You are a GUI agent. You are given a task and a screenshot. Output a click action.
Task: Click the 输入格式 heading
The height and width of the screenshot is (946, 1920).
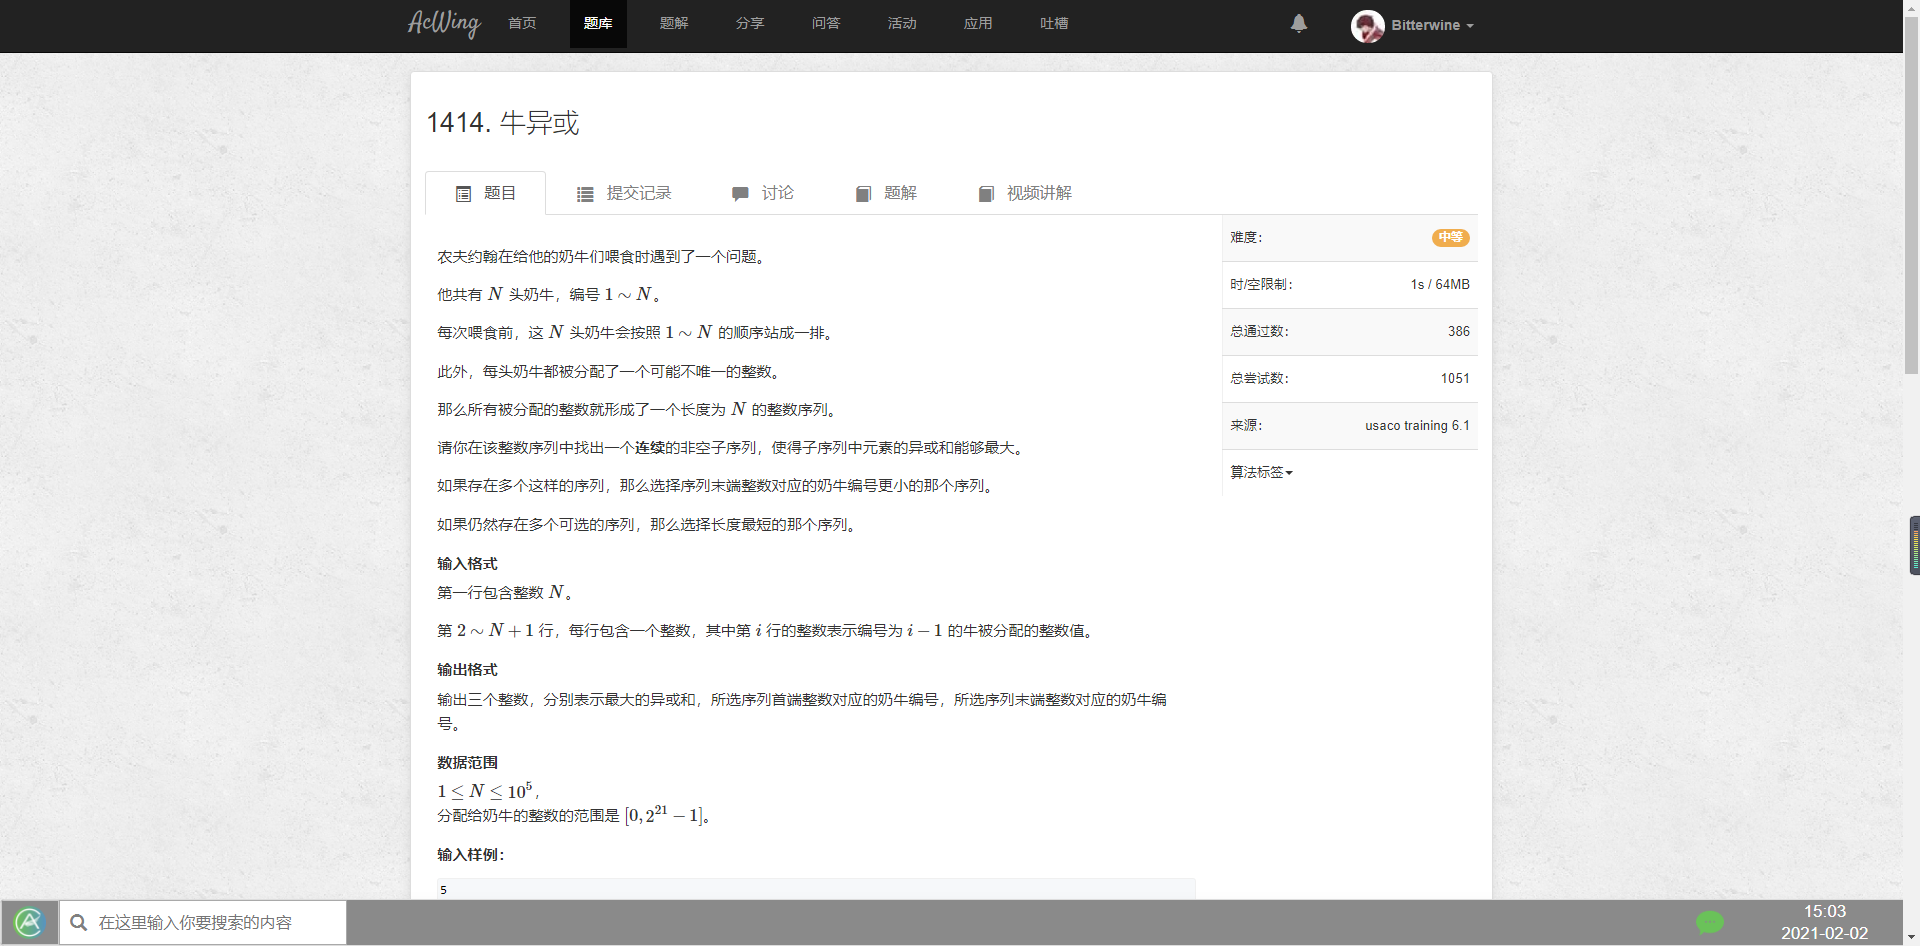[467, 563]
